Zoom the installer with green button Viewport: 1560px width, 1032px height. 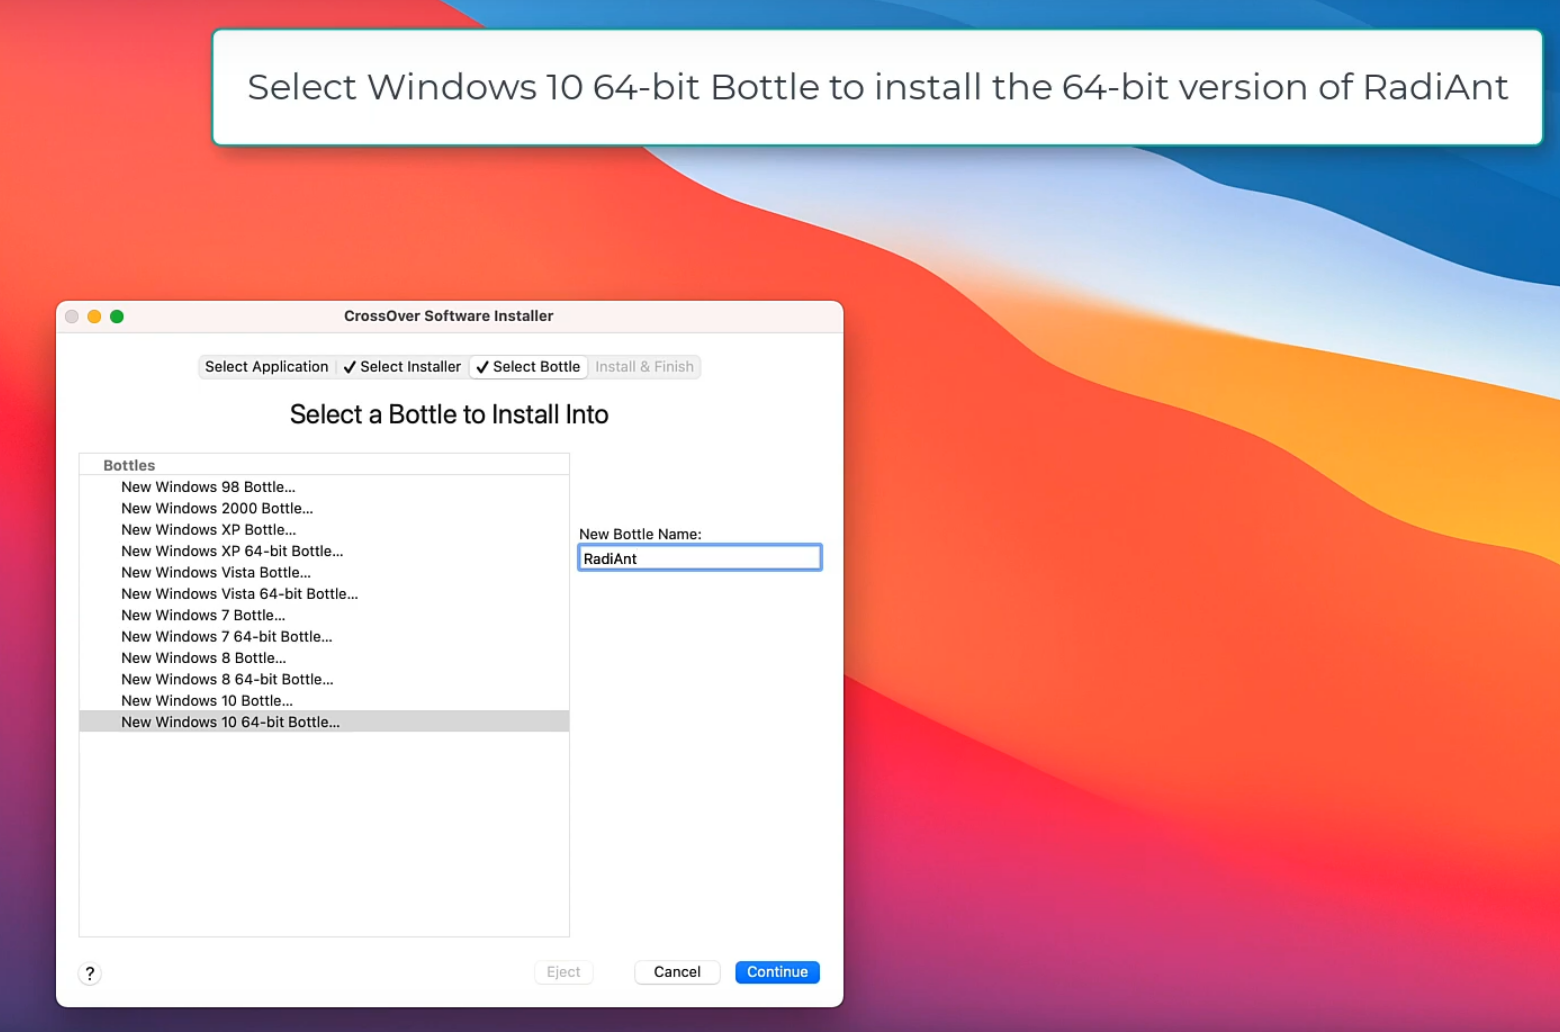(117, 316)
